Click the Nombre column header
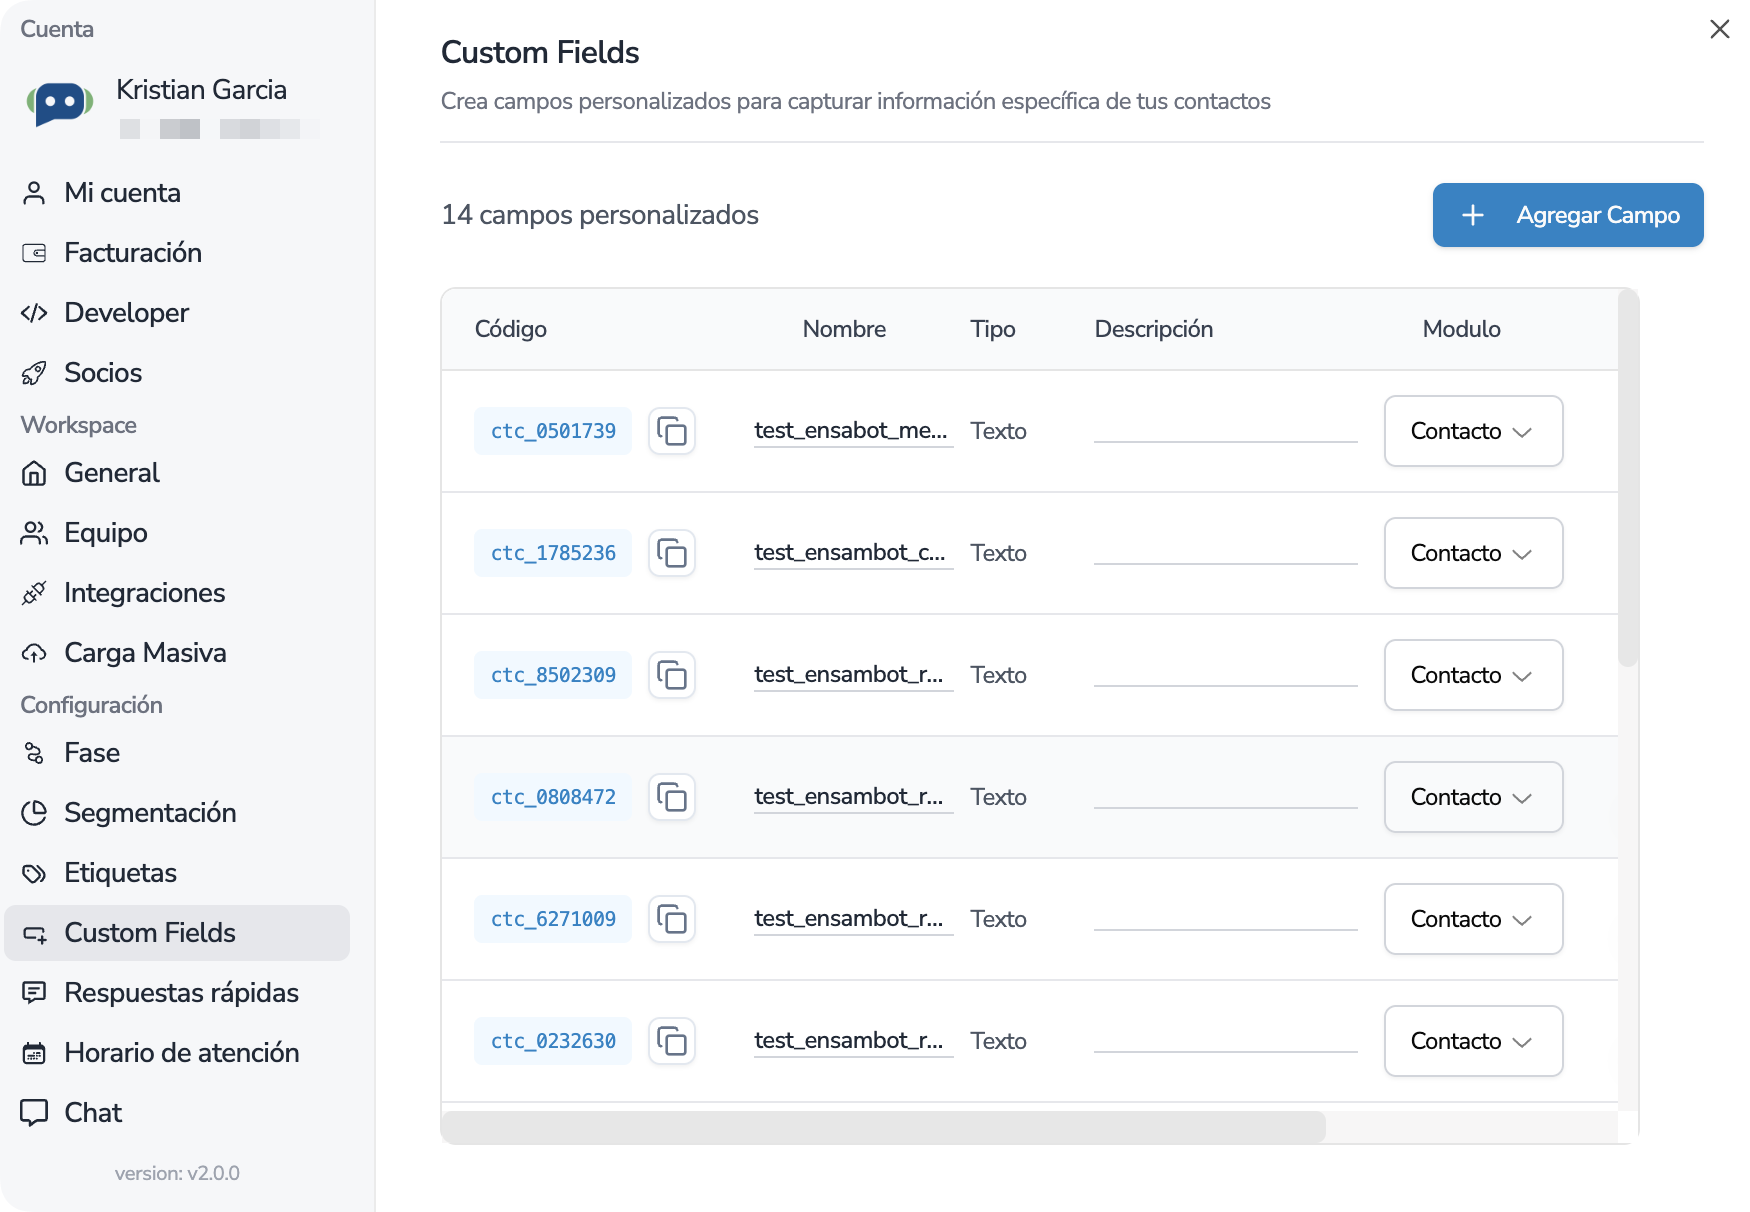 pos(844,329)
